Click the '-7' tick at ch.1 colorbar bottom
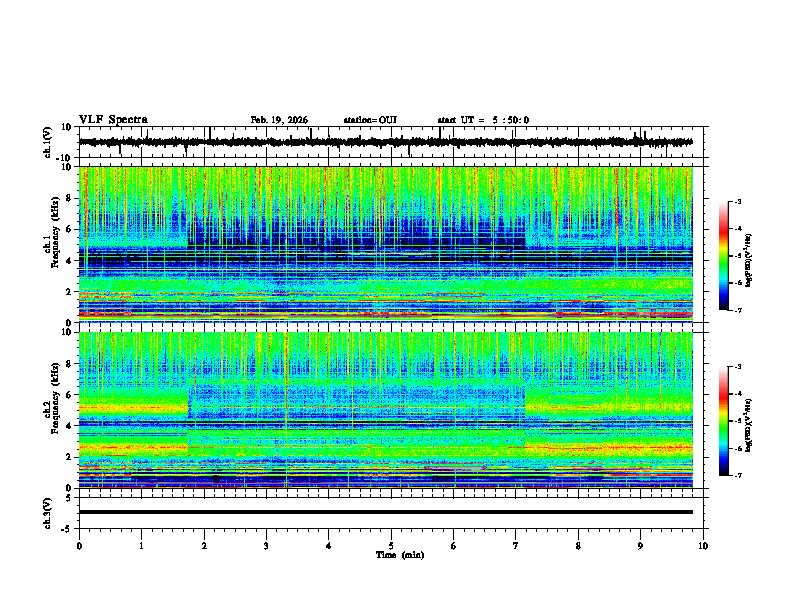Viewport: 792px width, 612px height. pyautogui.click(x=737, y=311)
